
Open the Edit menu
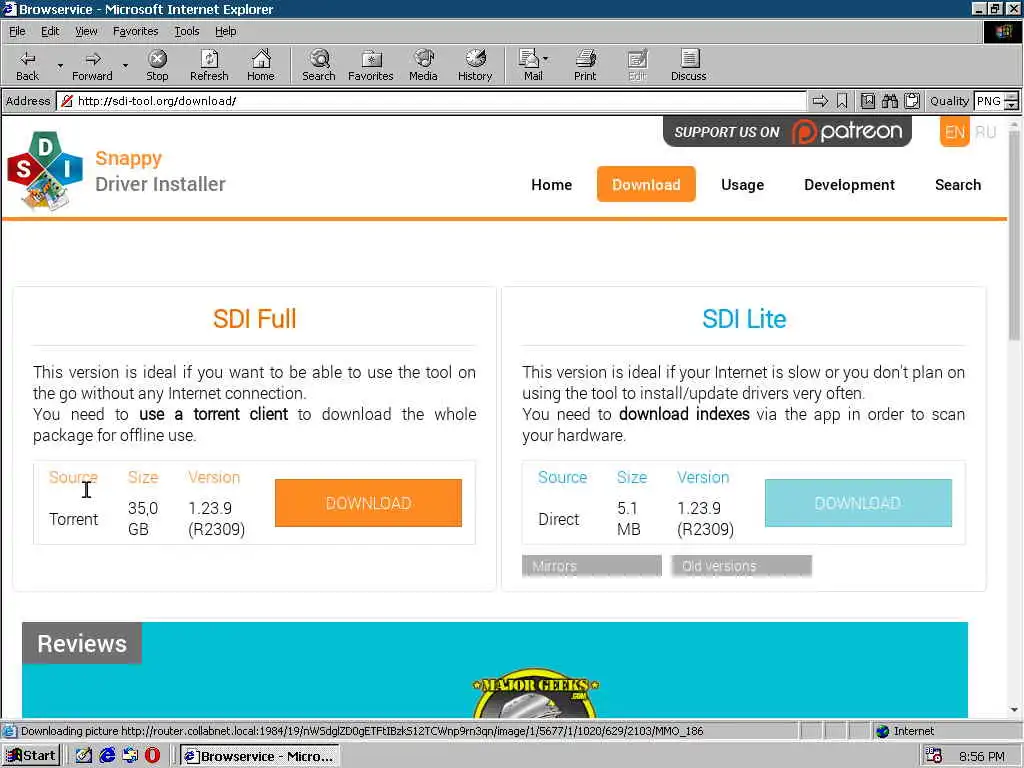click(50, 31)
